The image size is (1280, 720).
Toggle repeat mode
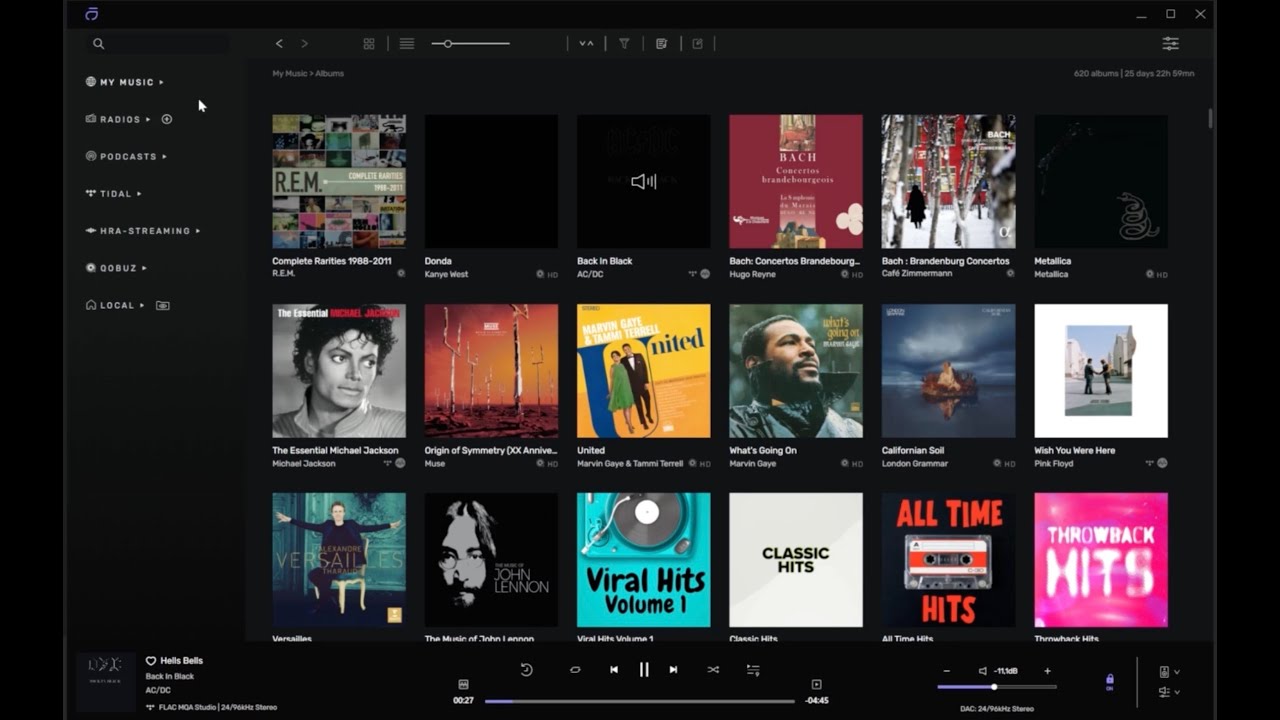click(x=575, y=670)
